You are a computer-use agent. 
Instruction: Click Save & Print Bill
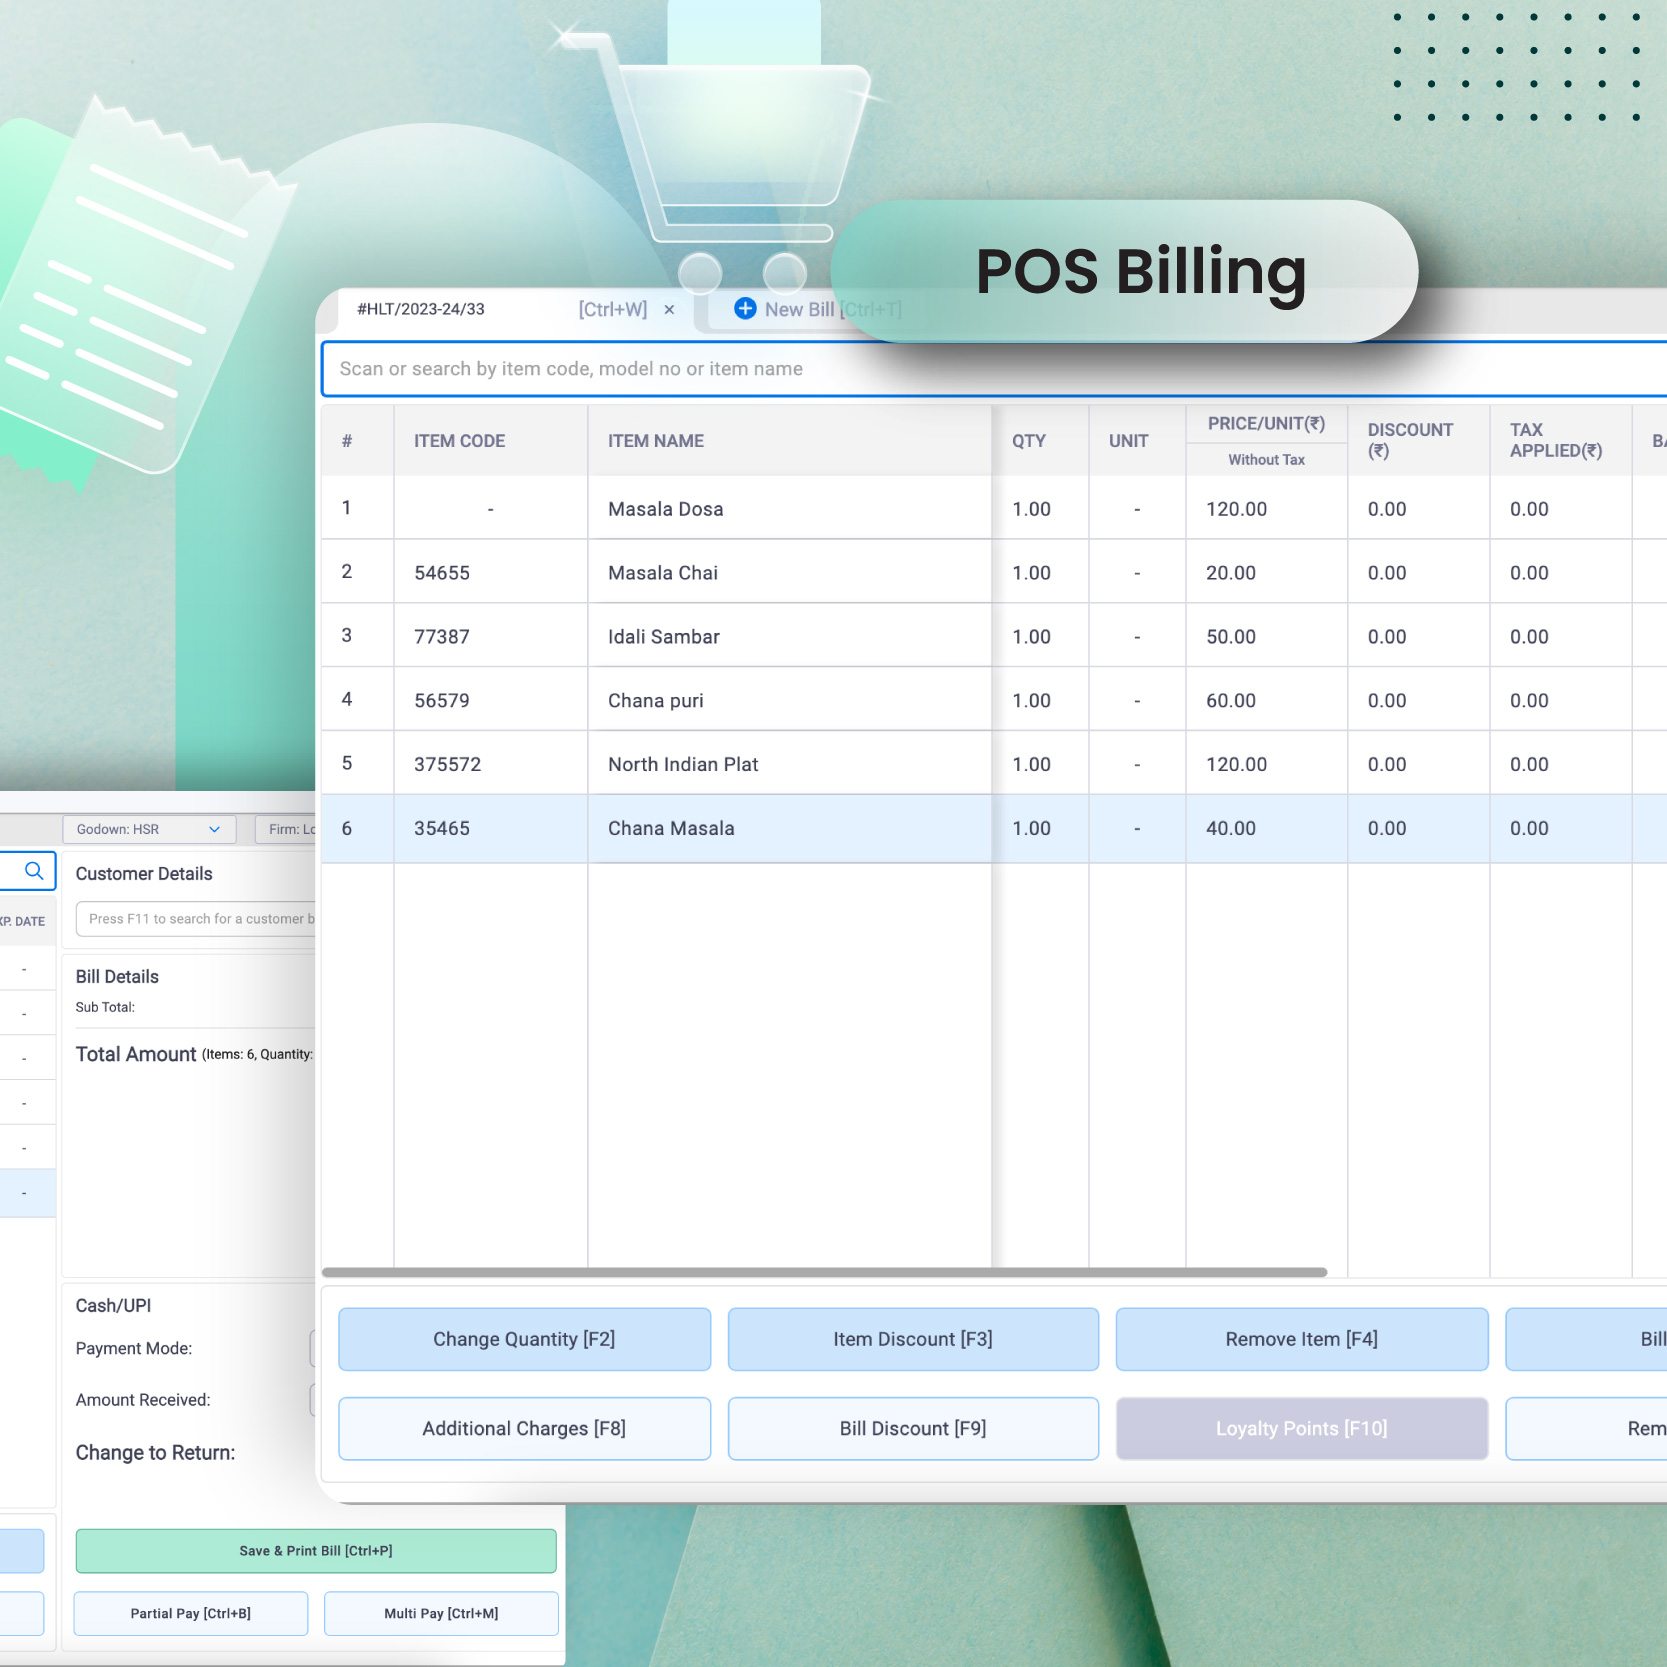(x=315, y=1550)
